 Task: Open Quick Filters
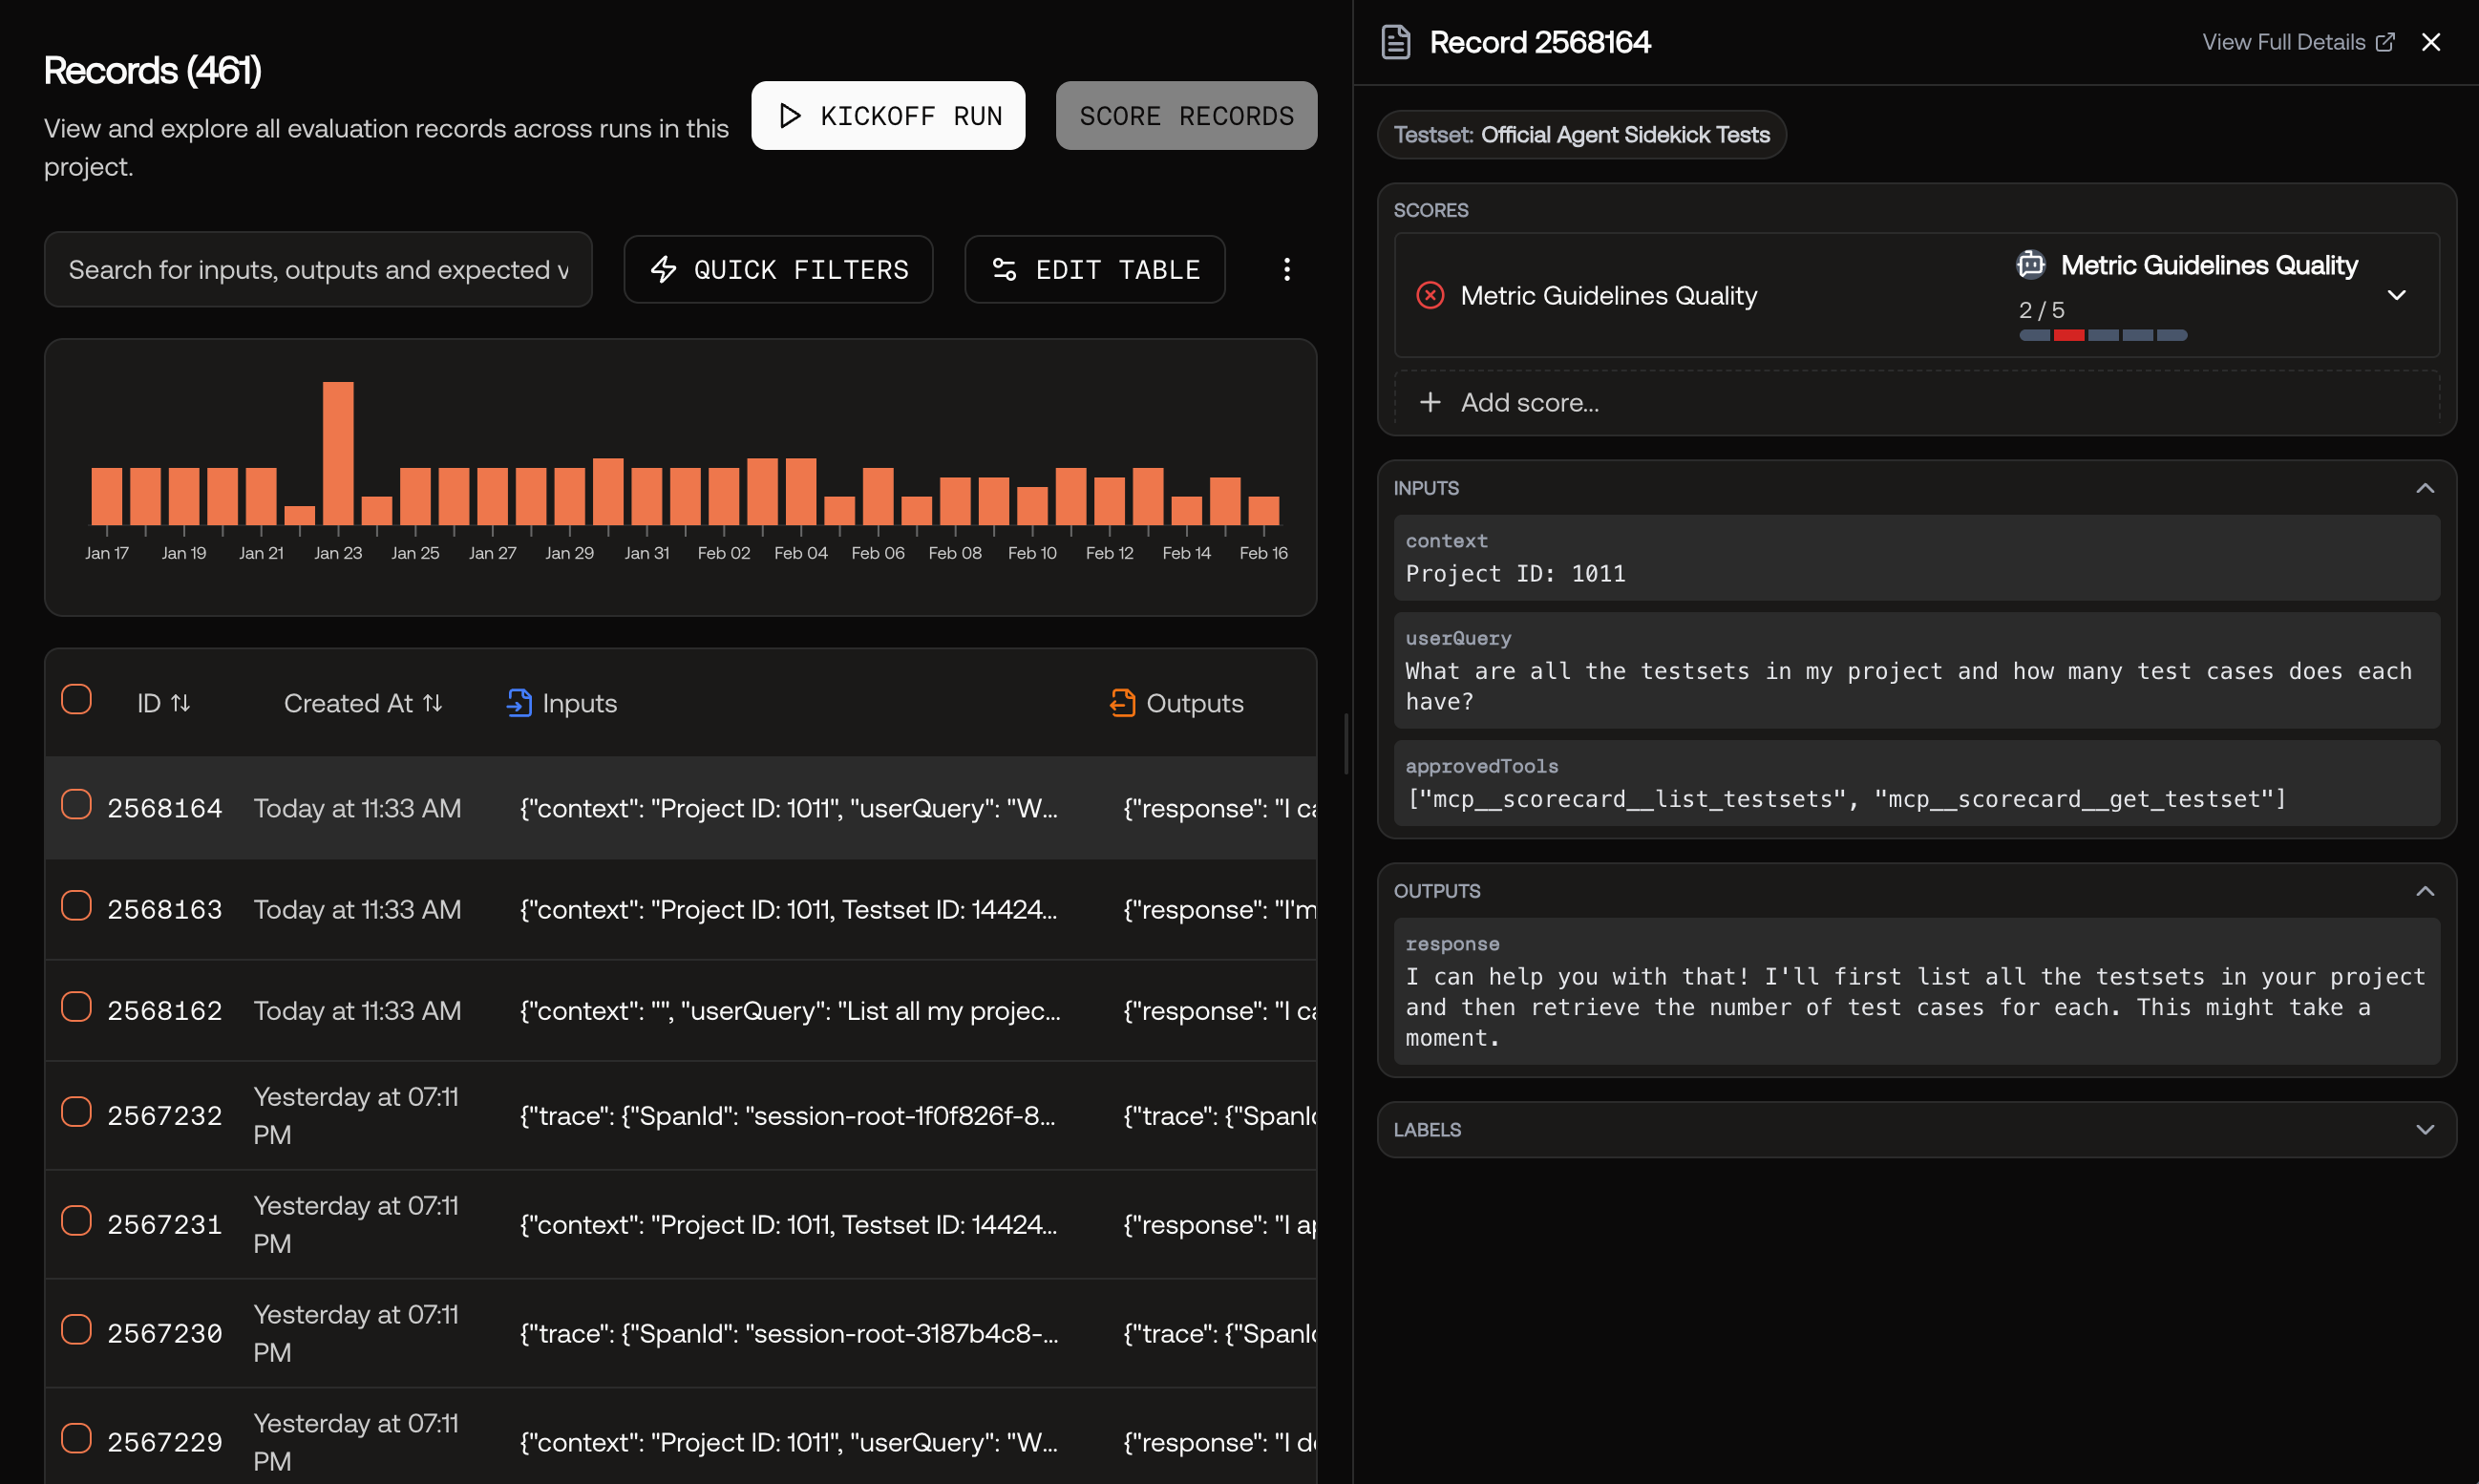tap(778, 269)
